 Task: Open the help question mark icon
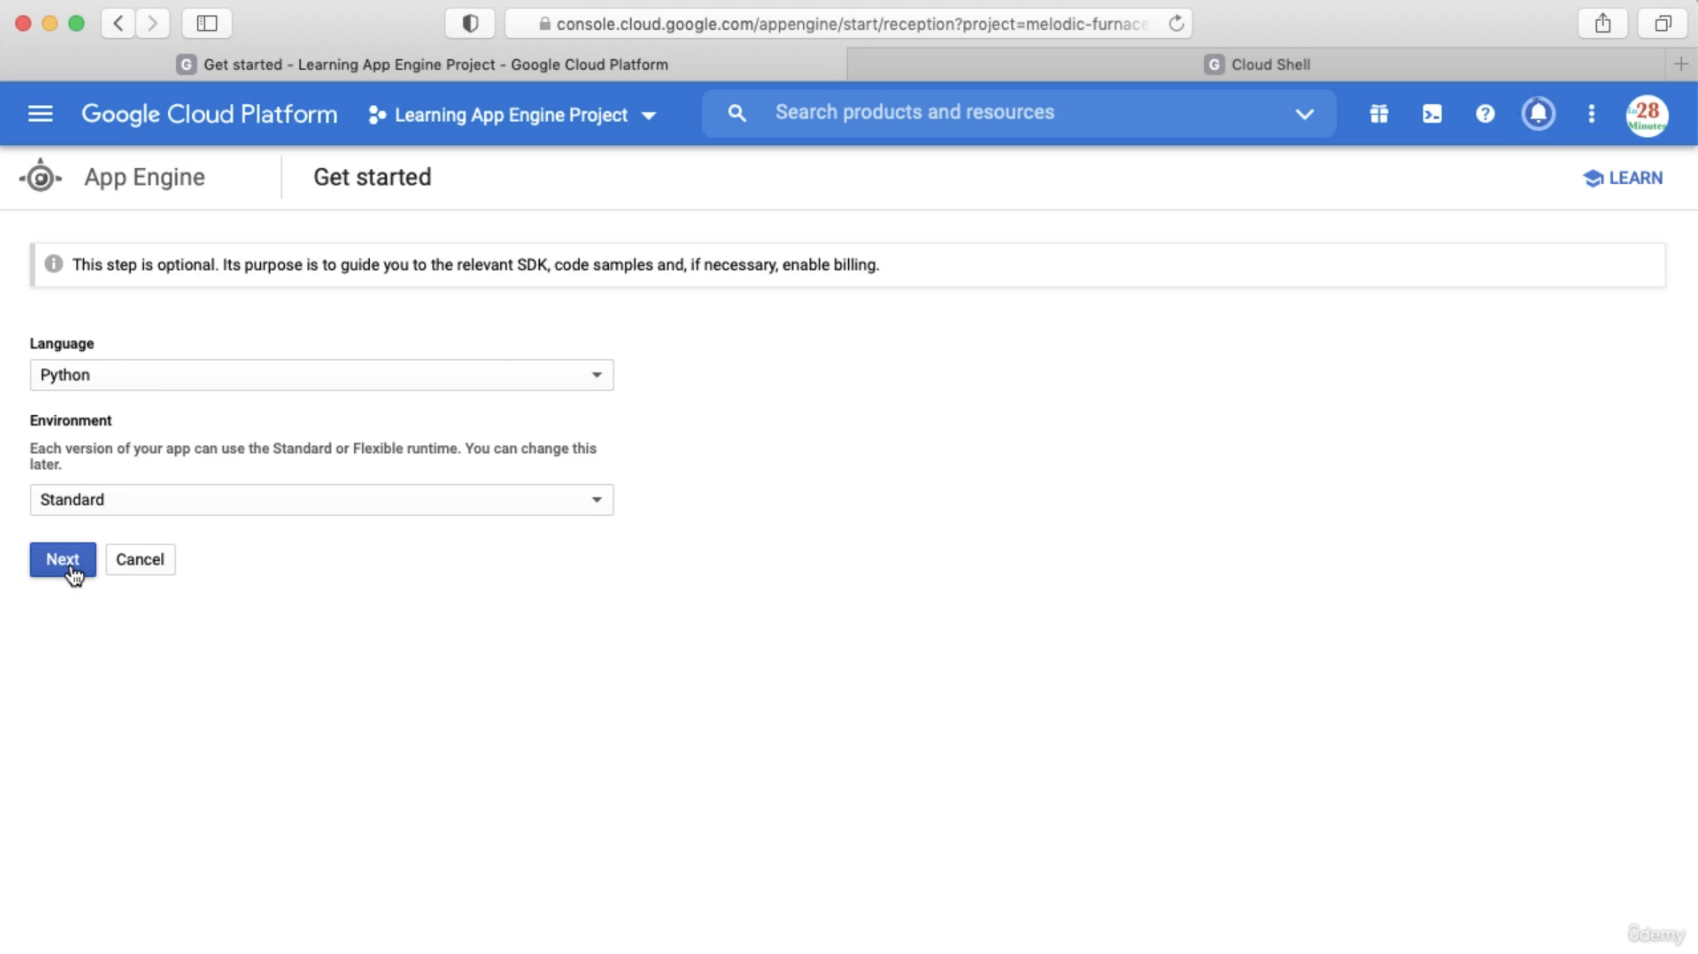(x=1485, y=114)
